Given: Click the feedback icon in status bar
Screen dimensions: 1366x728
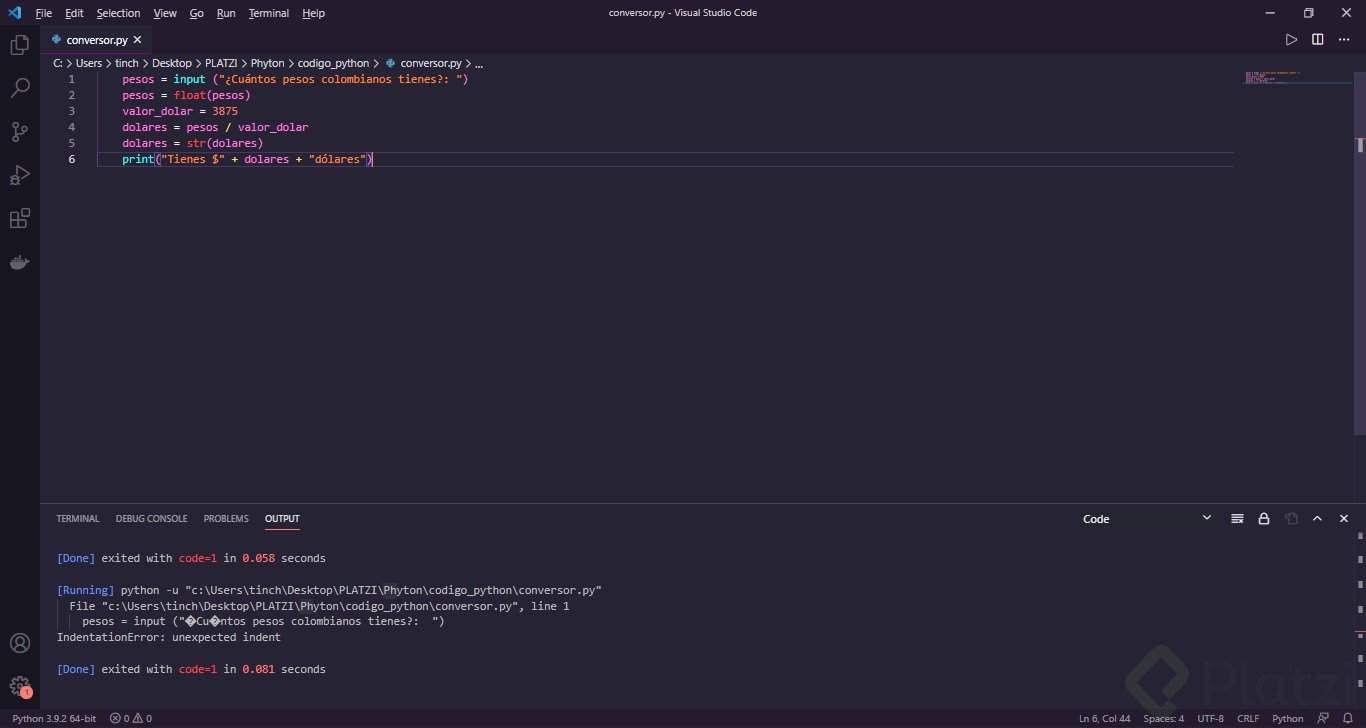Looking at the screenshot, I should pyautogui.click(x=1323, y=718).
